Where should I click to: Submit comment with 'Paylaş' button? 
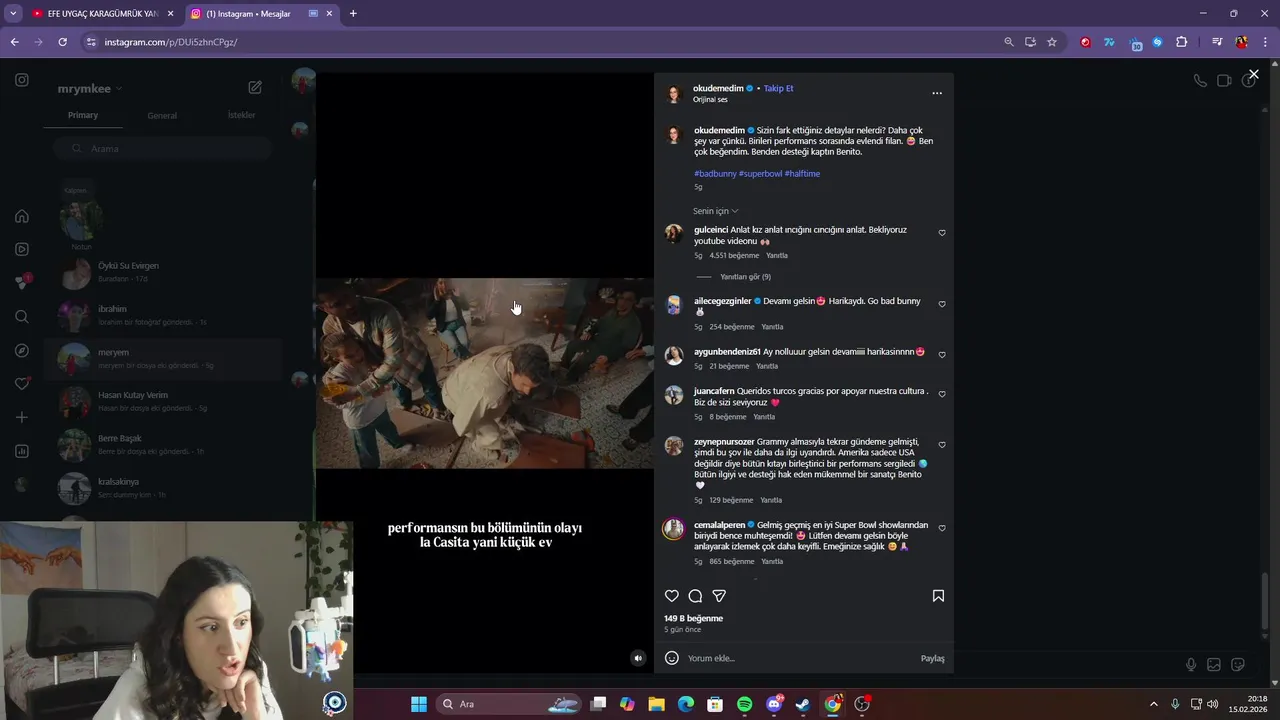[x=932, y=658]
